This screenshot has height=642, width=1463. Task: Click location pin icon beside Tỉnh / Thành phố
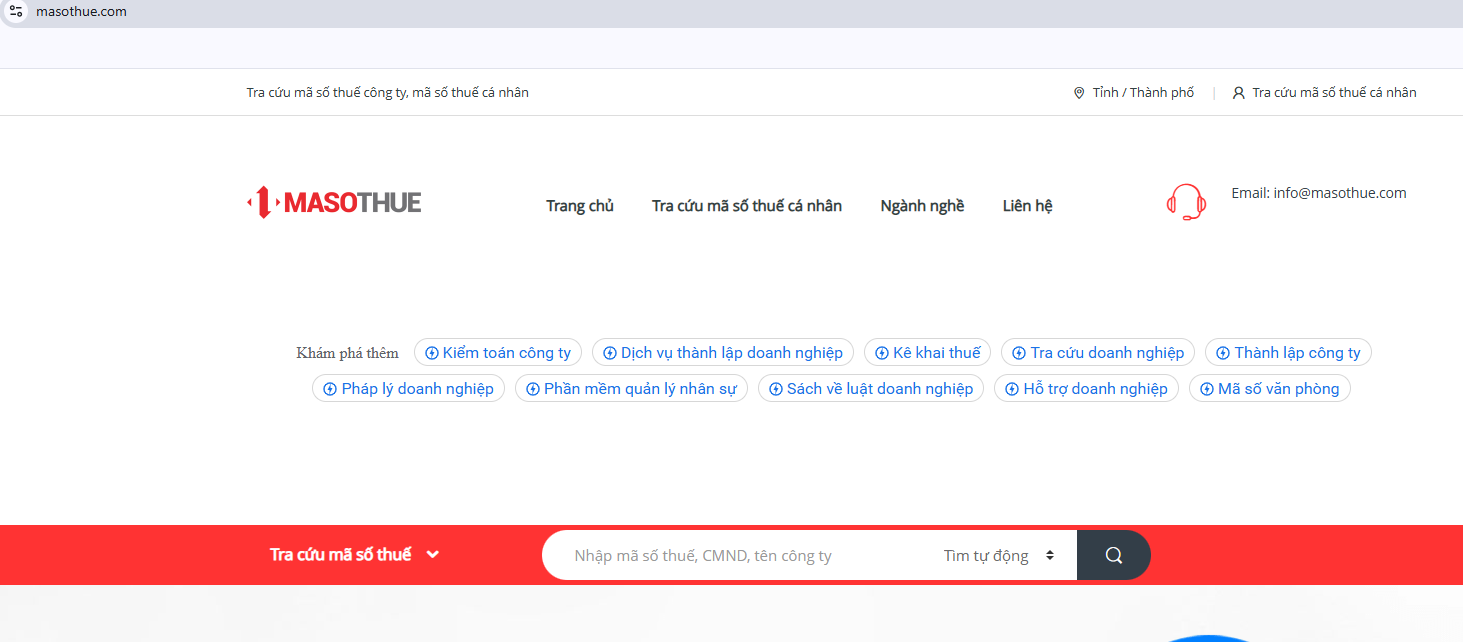pyautogui.click(x=1079, y=93)
